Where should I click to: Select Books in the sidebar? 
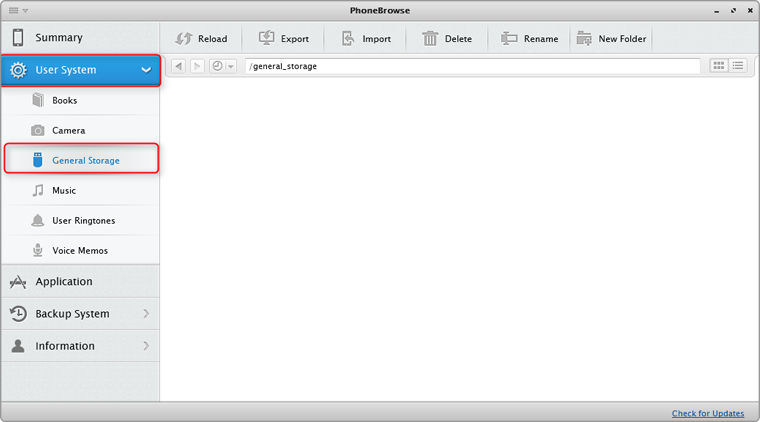coord(64,101)
